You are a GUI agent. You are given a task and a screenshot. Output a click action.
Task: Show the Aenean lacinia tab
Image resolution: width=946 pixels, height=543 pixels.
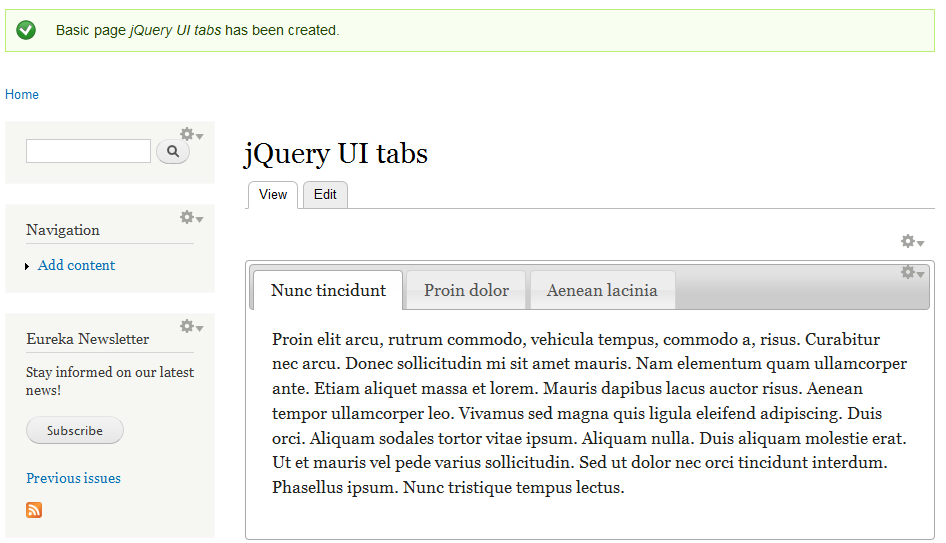602,291
